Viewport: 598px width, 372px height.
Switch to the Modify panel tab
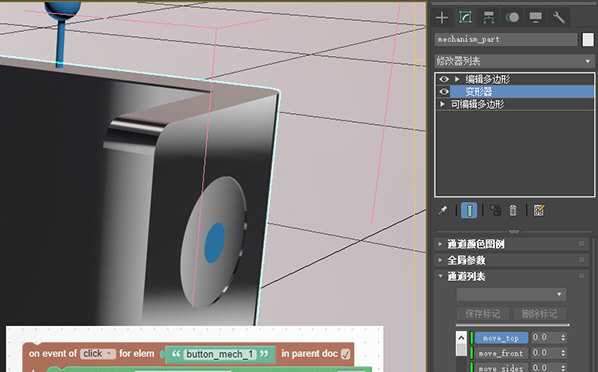pyautogui.click(x=465, y=17)
